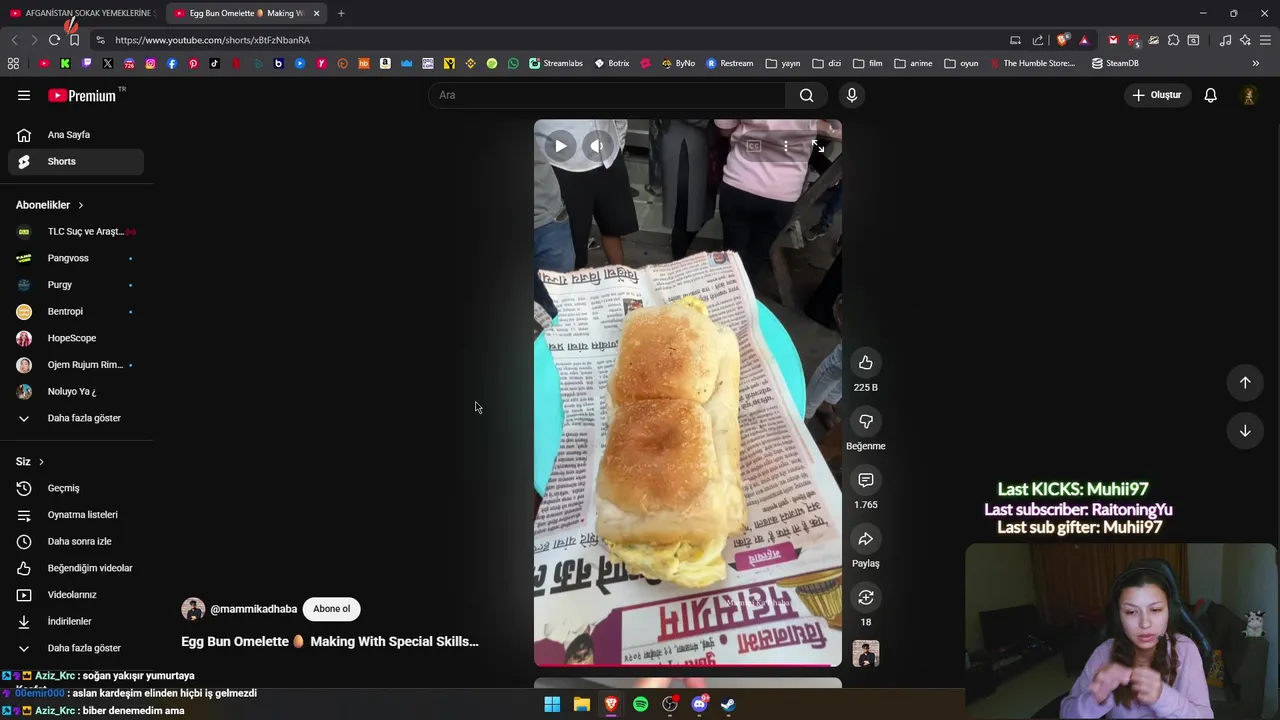Expand the Siz section chevron

pyautogui.click(x=41, y=462)
